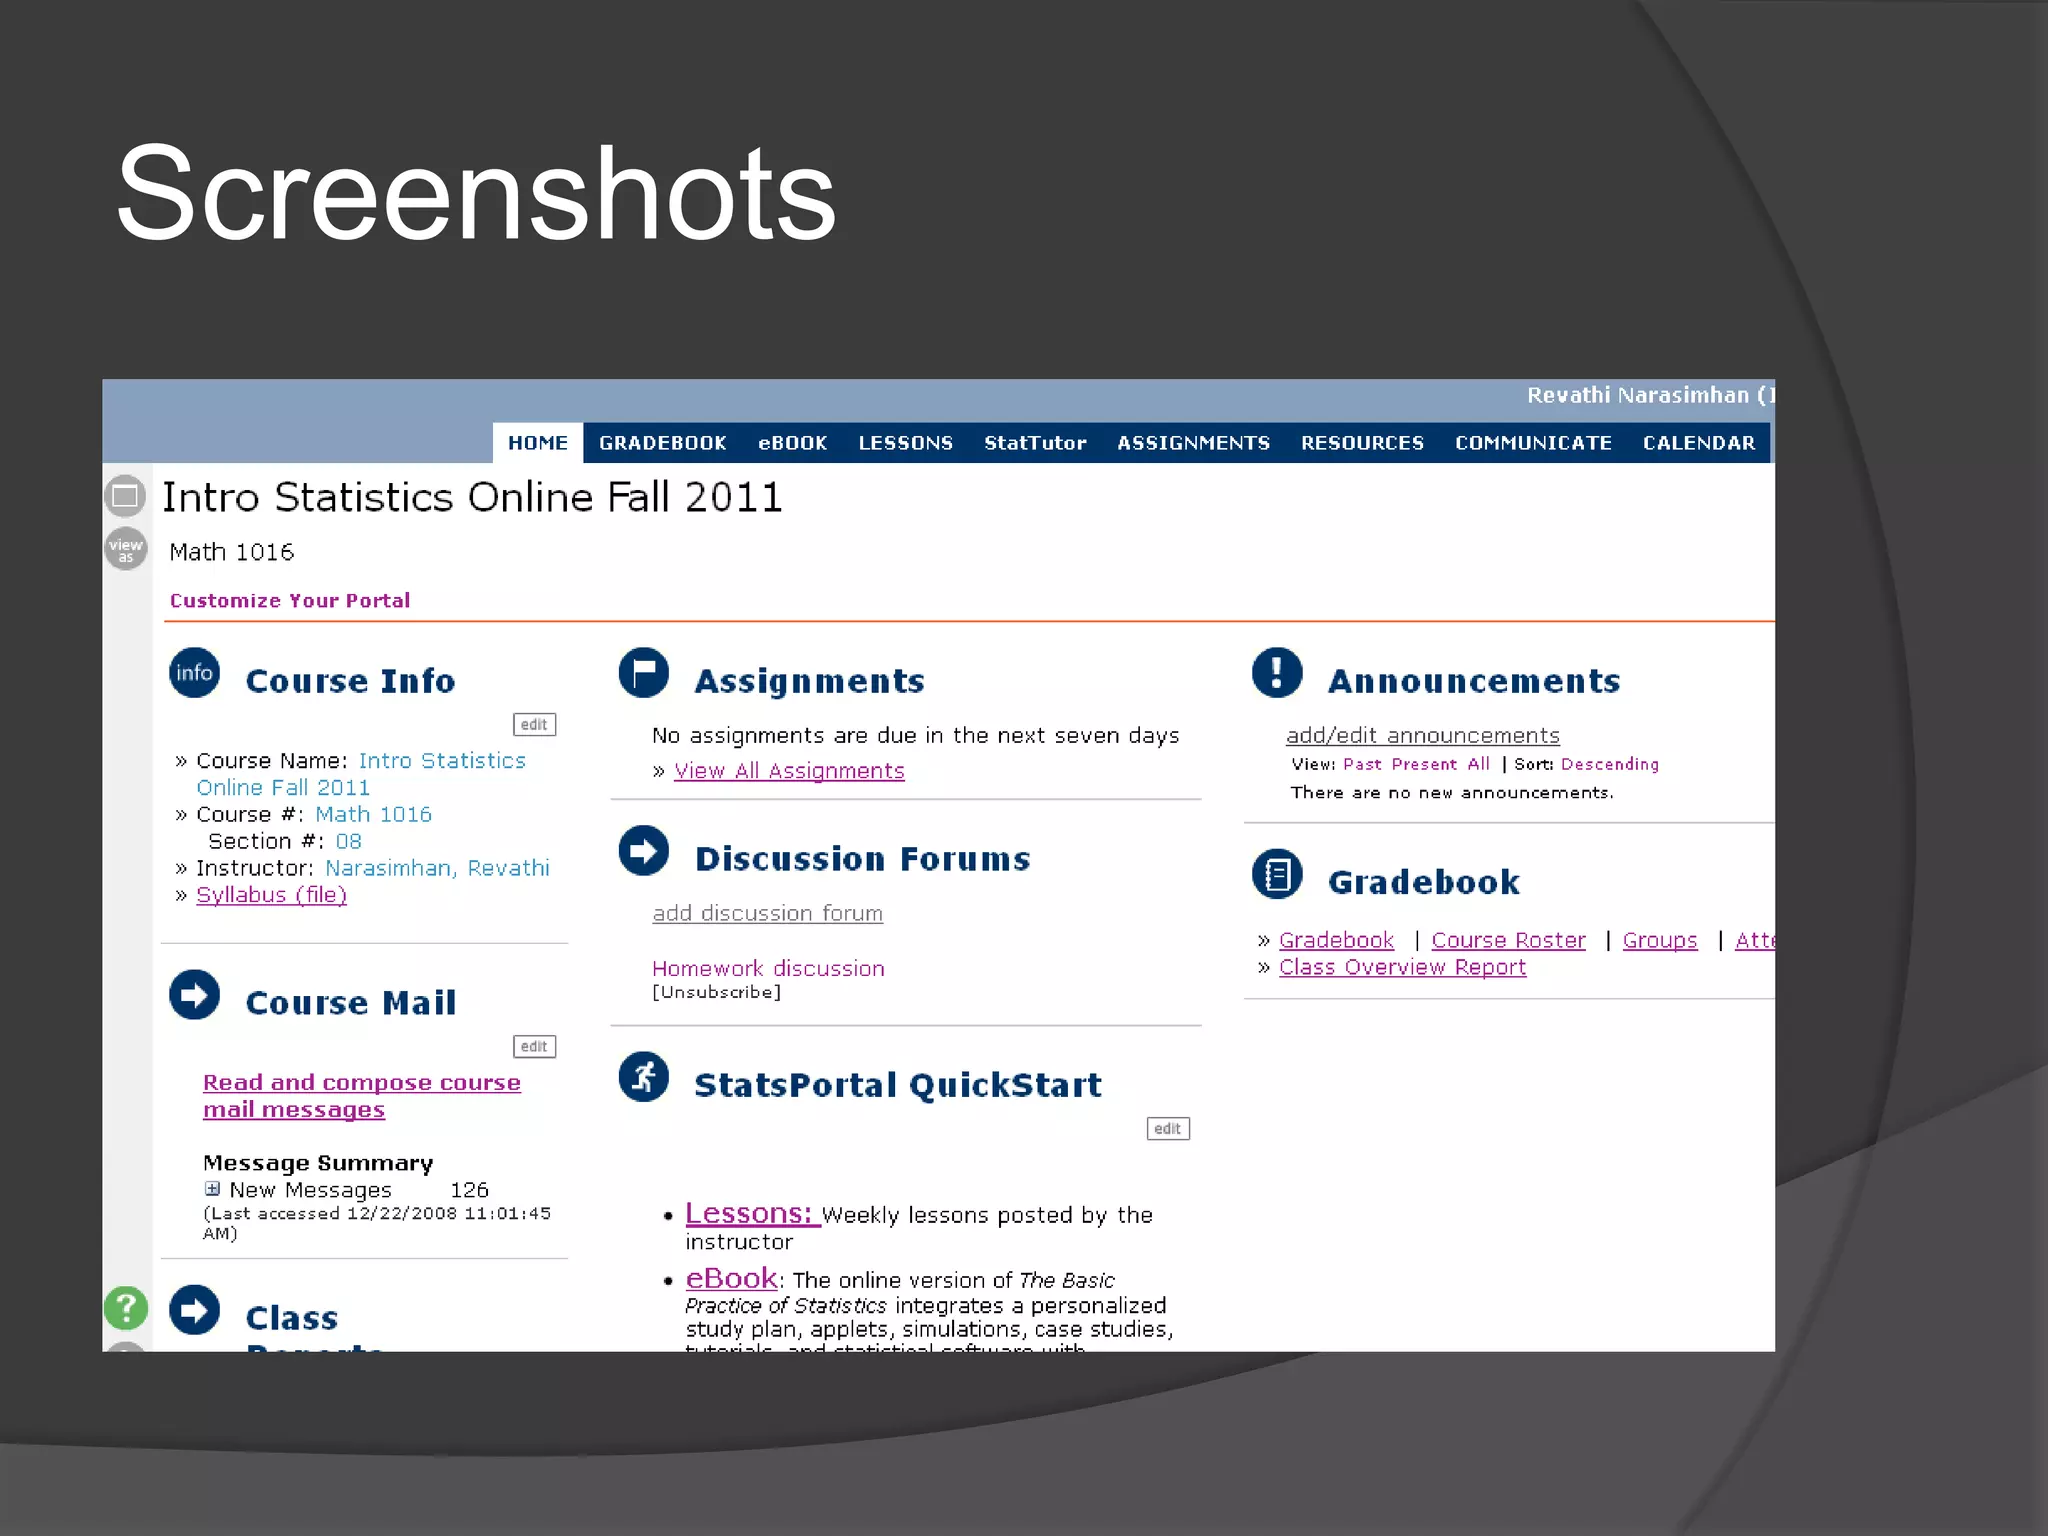Open the Class Overview Report link
2048x1536 pixels.
point(1402,967)
